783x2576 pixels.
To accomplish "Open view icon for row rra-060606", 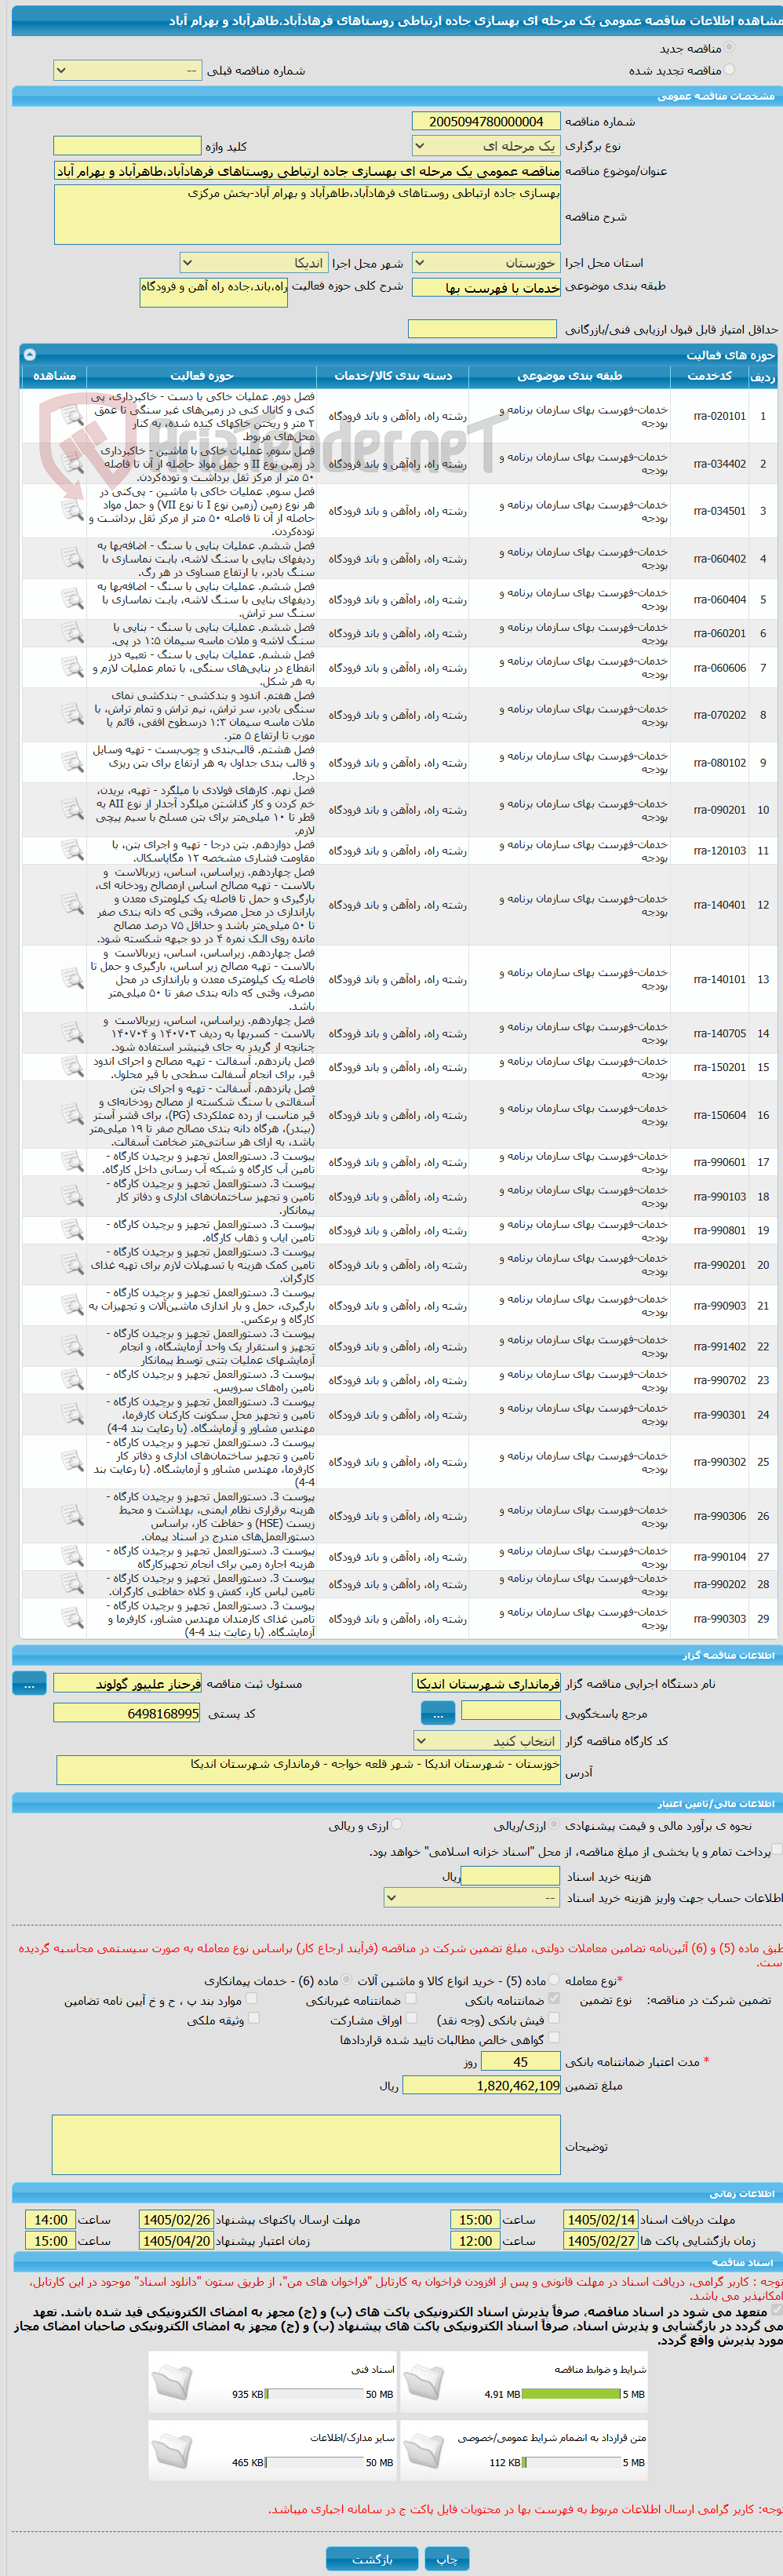I will point(72,667).
